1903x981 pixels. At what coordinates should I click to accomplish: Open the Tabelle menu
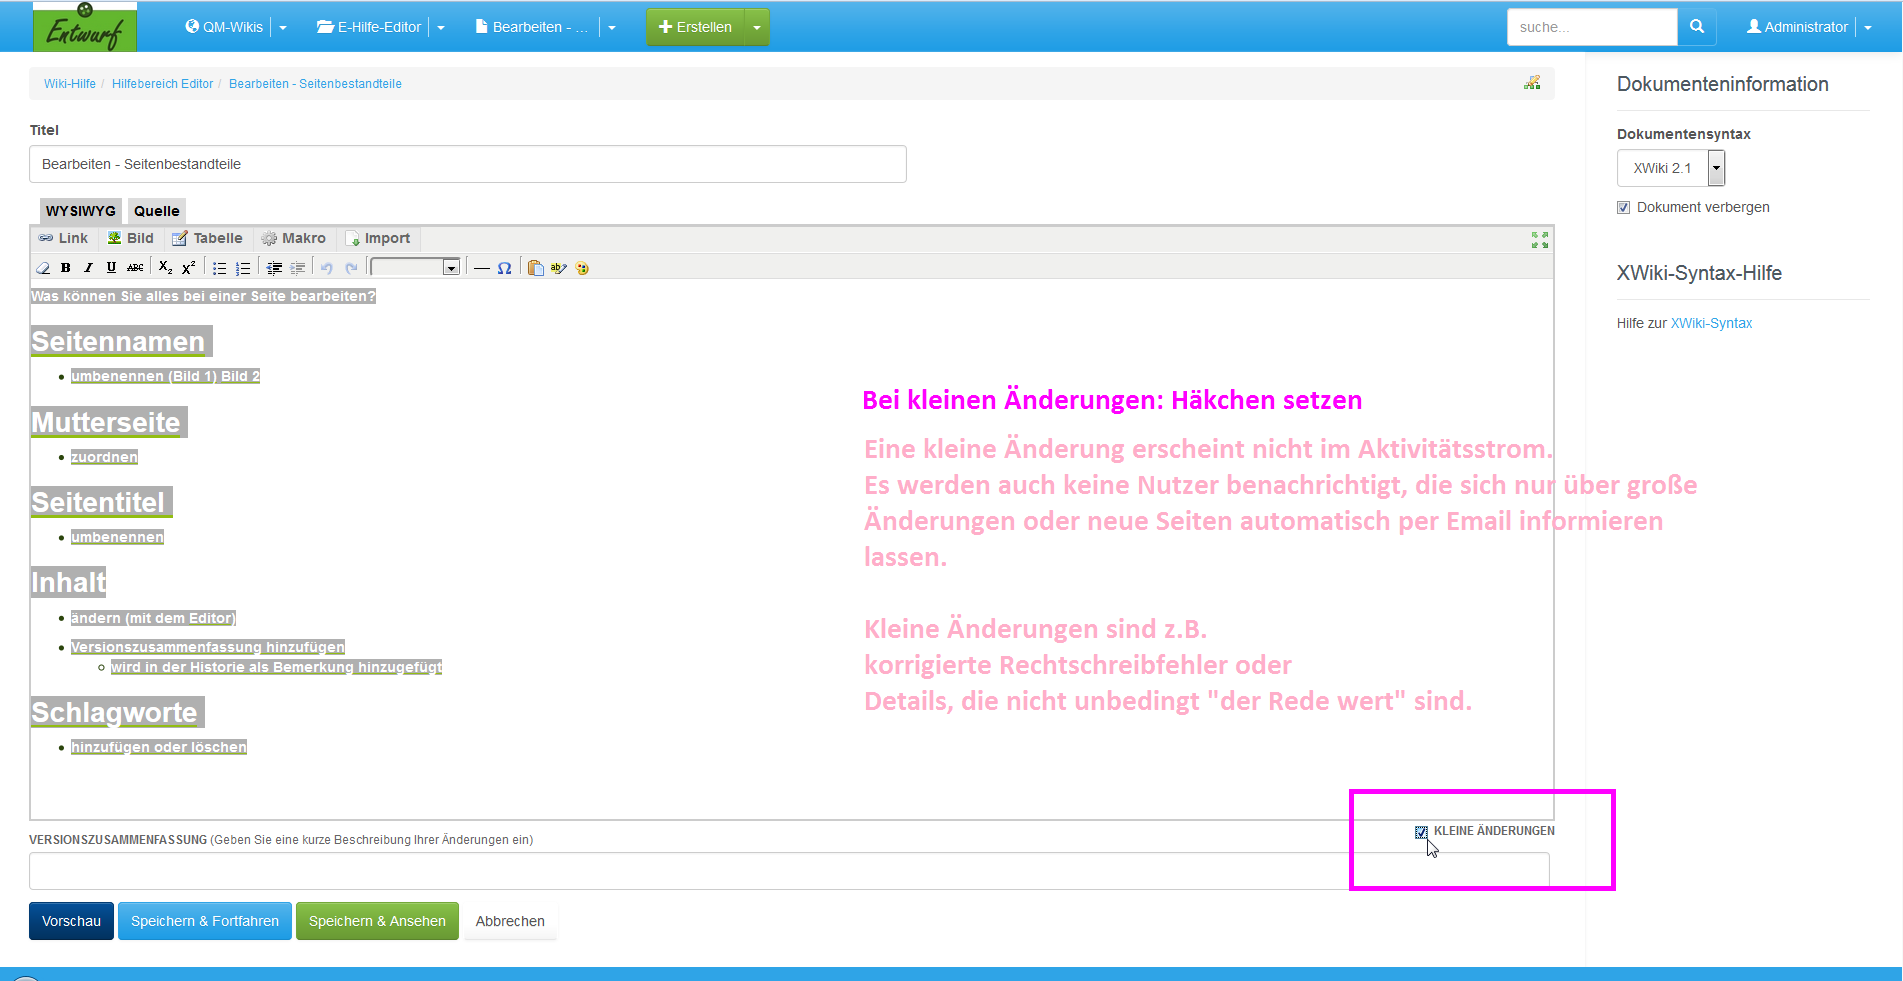(x=208, y=238)
